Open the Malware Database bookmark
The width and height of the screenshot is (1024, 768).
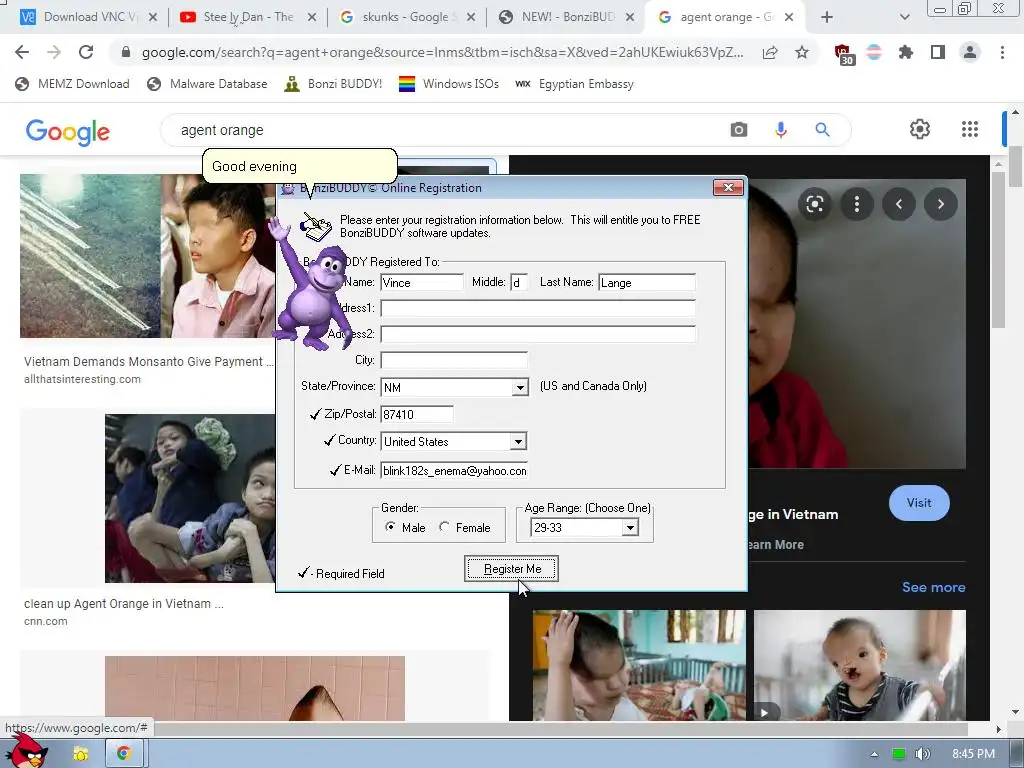207,84
